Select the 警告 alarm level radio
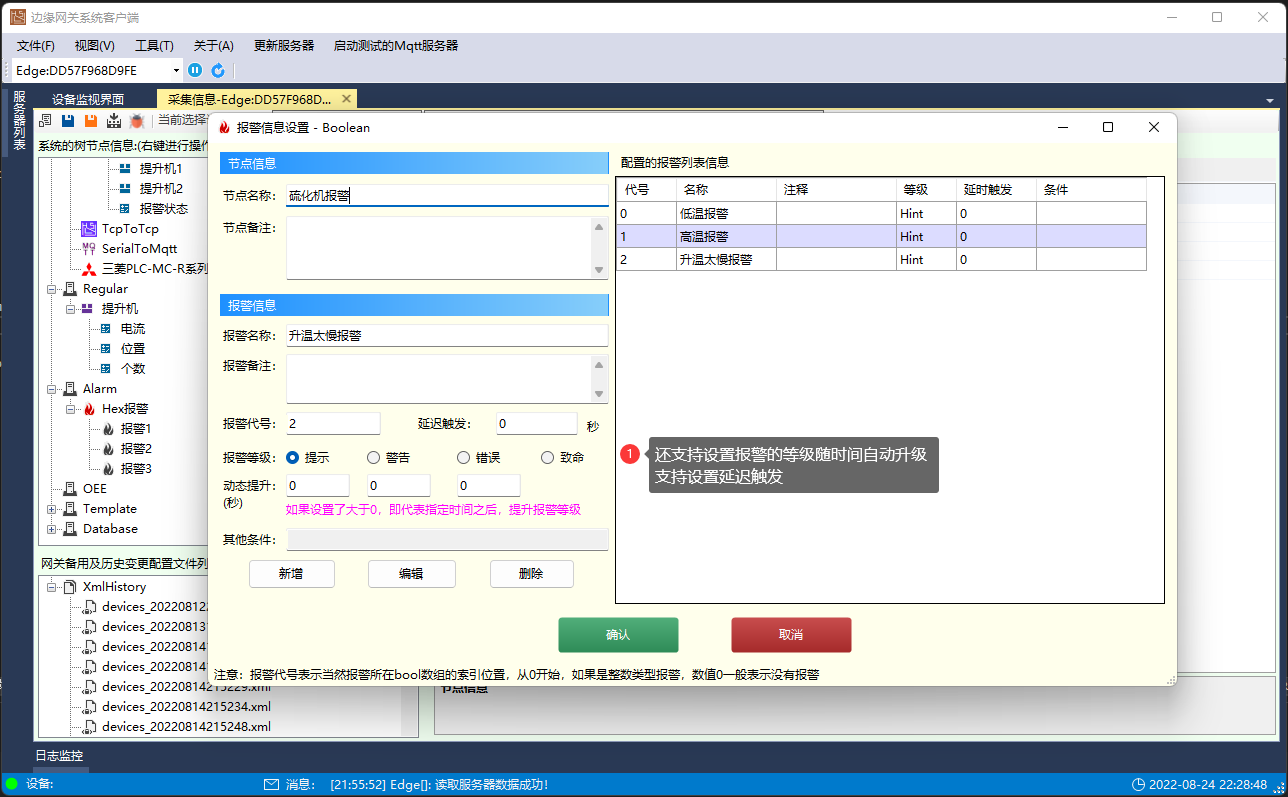Image resolution: width=1288 pixels, height=797 pixels. coord(374,457)
